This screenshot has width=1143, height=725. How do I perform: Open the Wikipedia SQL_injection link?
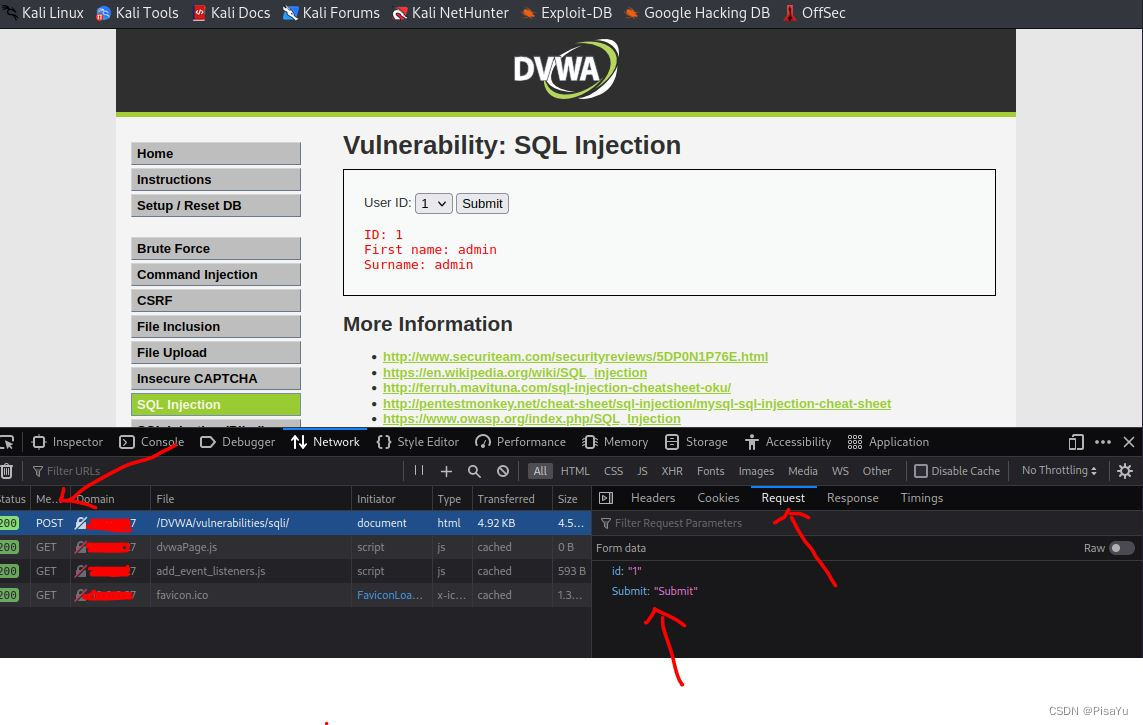tap(515, 372)
